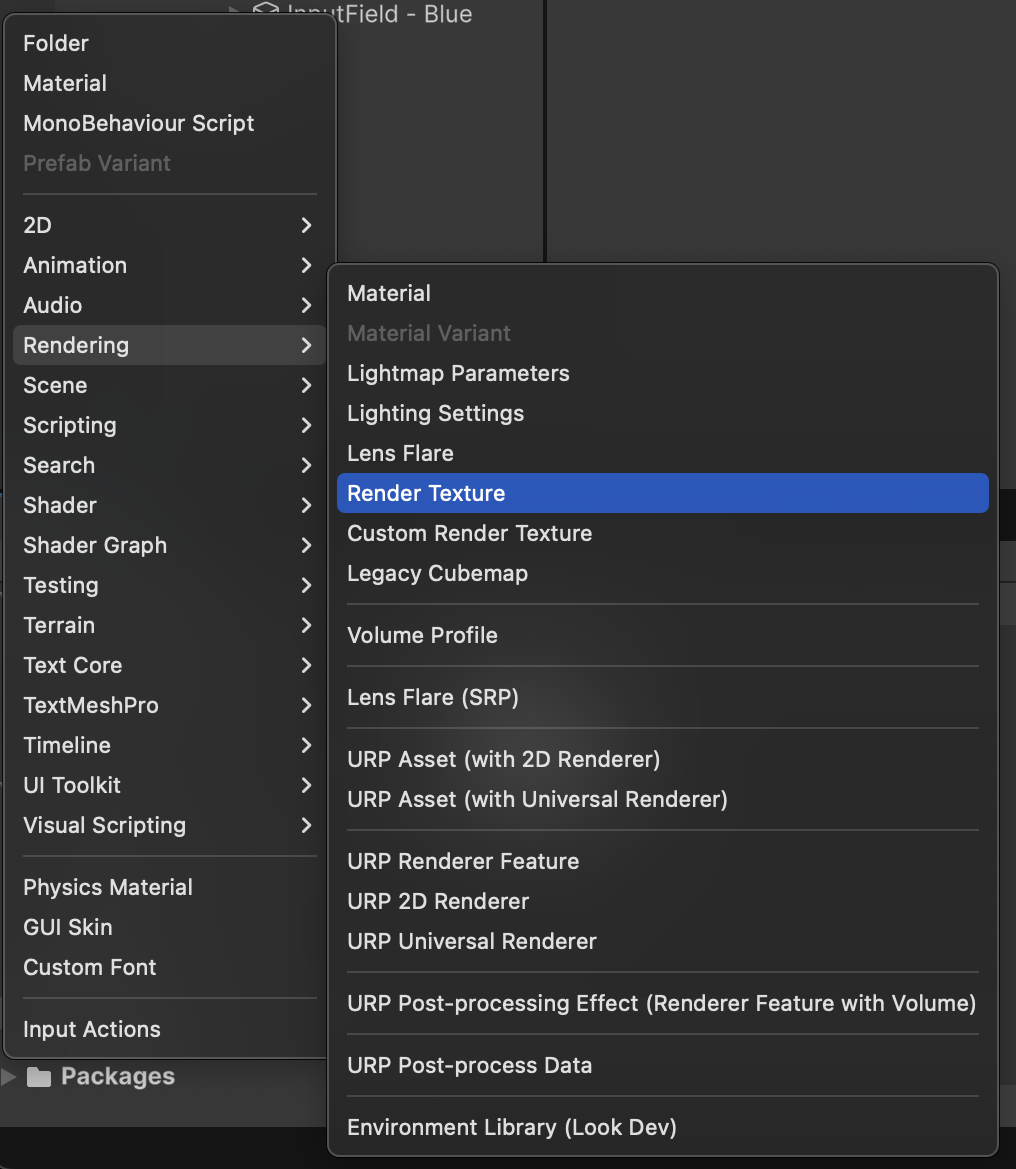Choose MonoBehaviour Script menu entry
This screenshot has height=1169, width=1016.
pyautogui.click(x=138, y=123)
